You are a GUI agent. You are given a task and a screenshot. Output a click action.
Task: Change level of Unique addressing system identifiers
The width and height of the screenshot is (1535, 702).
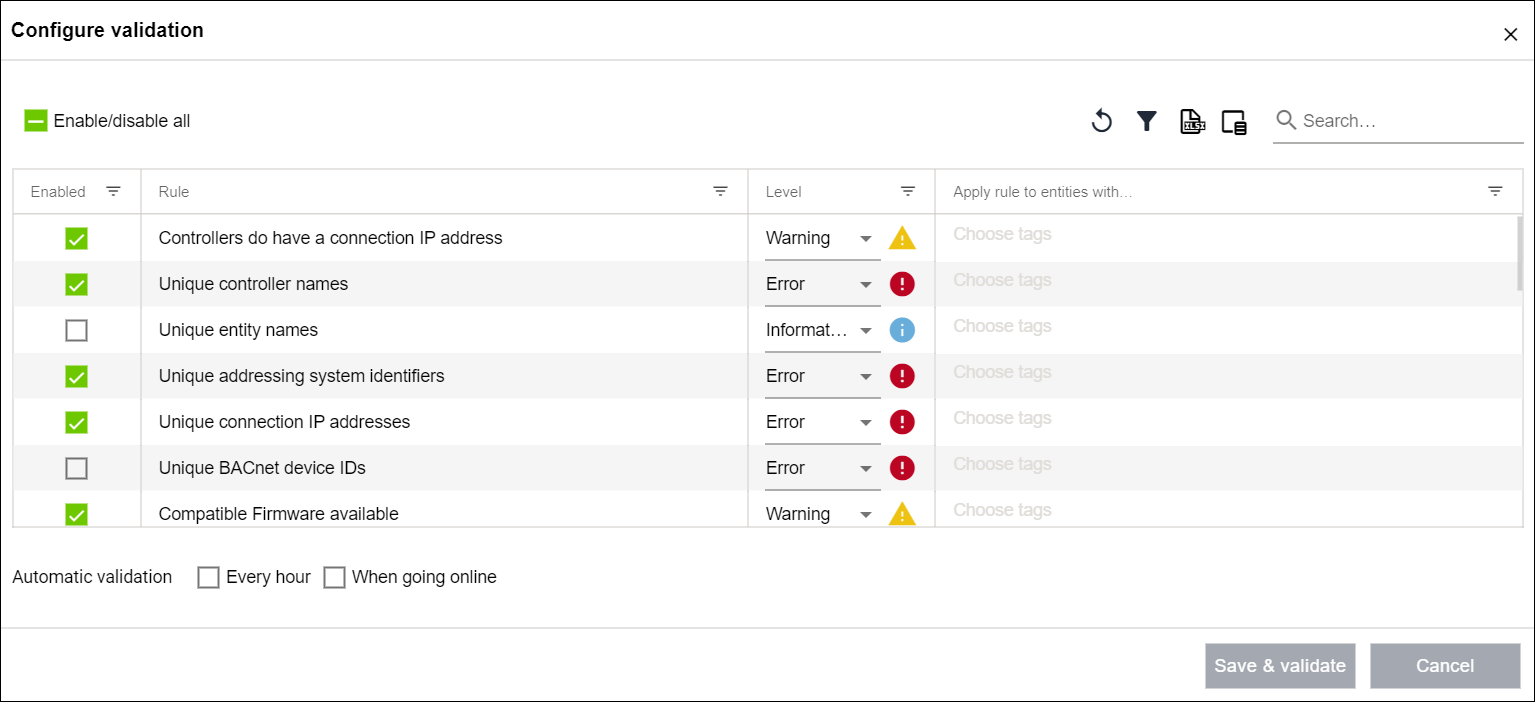(x=822, y=376)
